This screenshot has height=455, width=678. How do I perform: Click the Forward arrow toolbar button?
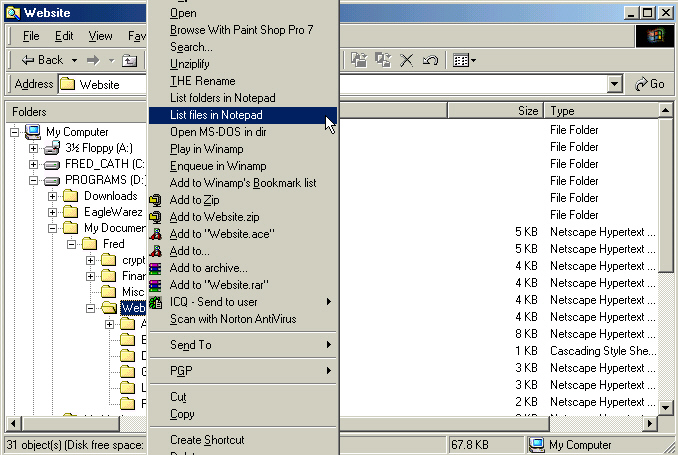(x=93, y=60)
